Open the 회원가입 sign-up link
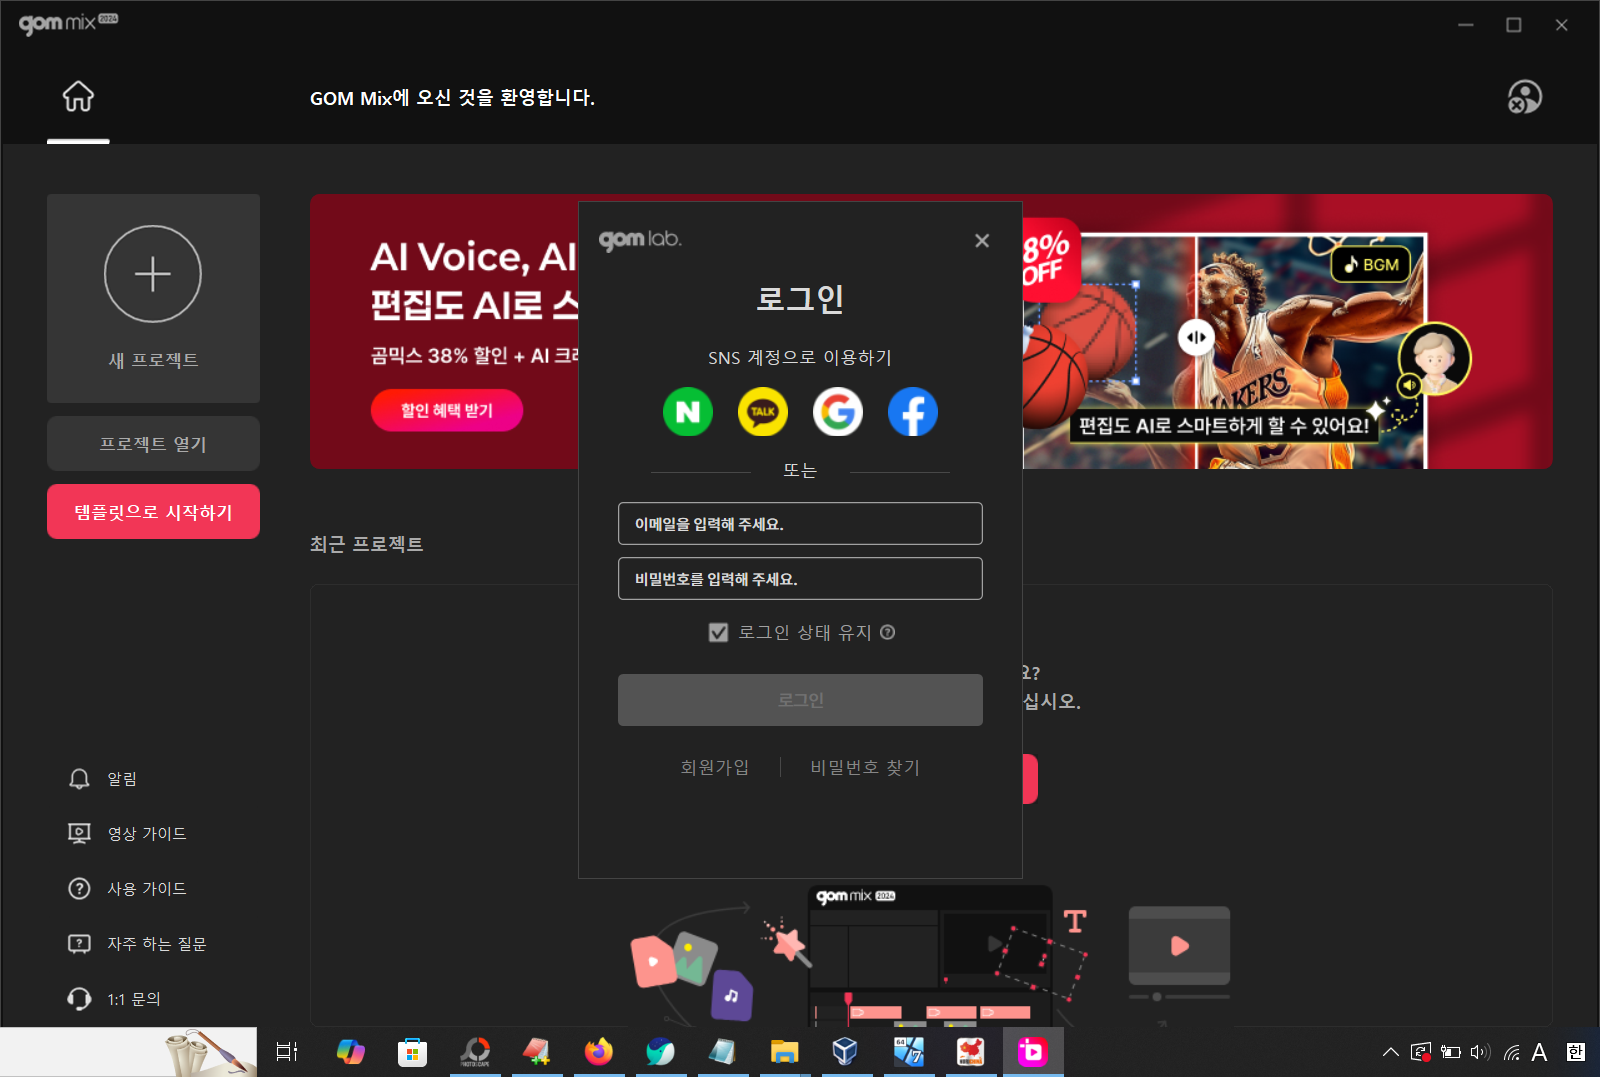The height and width of the screenshot is (1077, 1600). click(714, 767)
